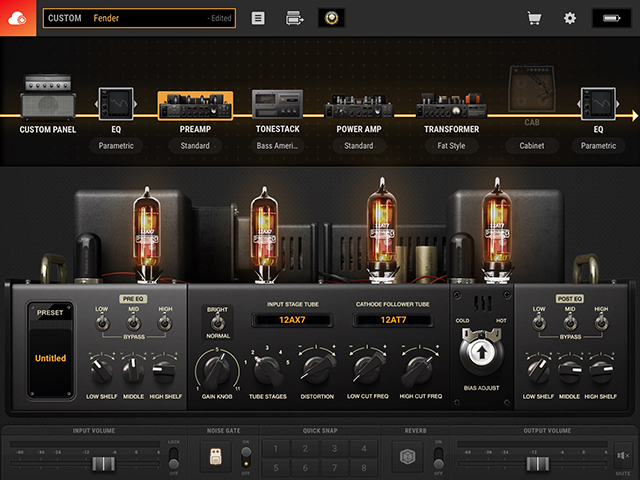Open the settings gear
640x480 pixels.
[x=570, y=18]
